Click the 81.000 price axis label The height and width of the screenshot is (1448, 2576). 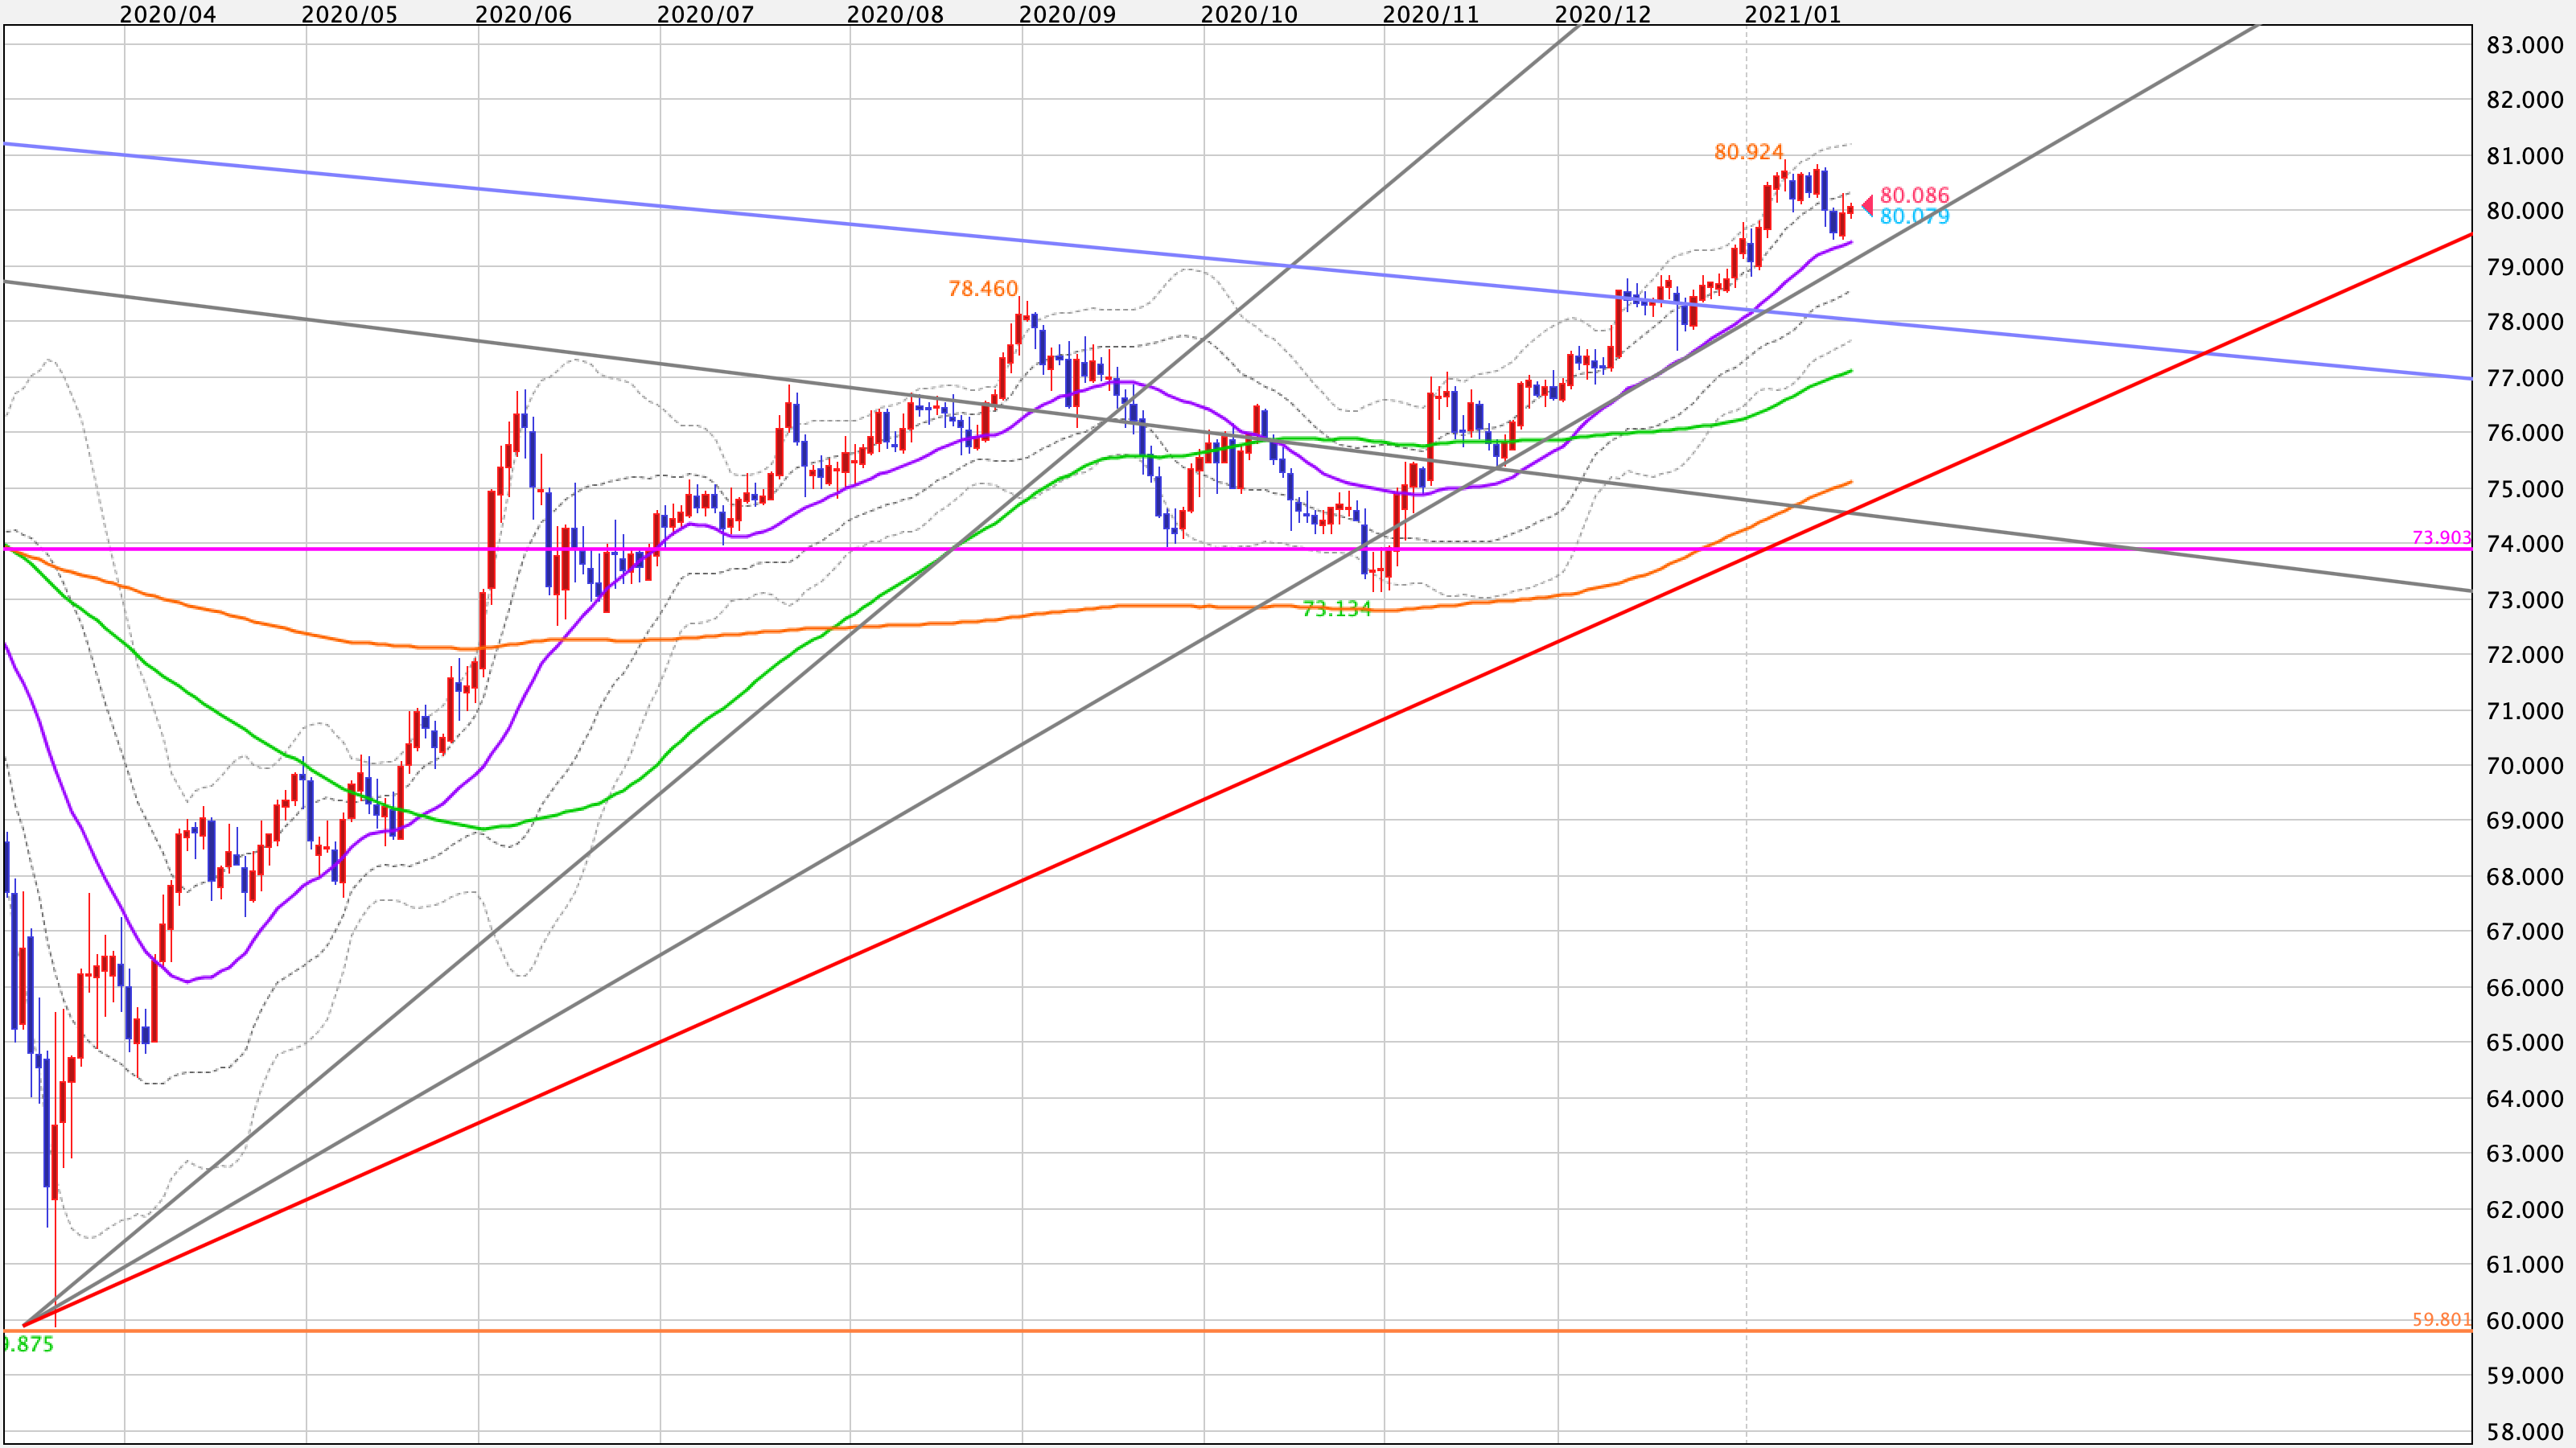(x=2525, y=156)
